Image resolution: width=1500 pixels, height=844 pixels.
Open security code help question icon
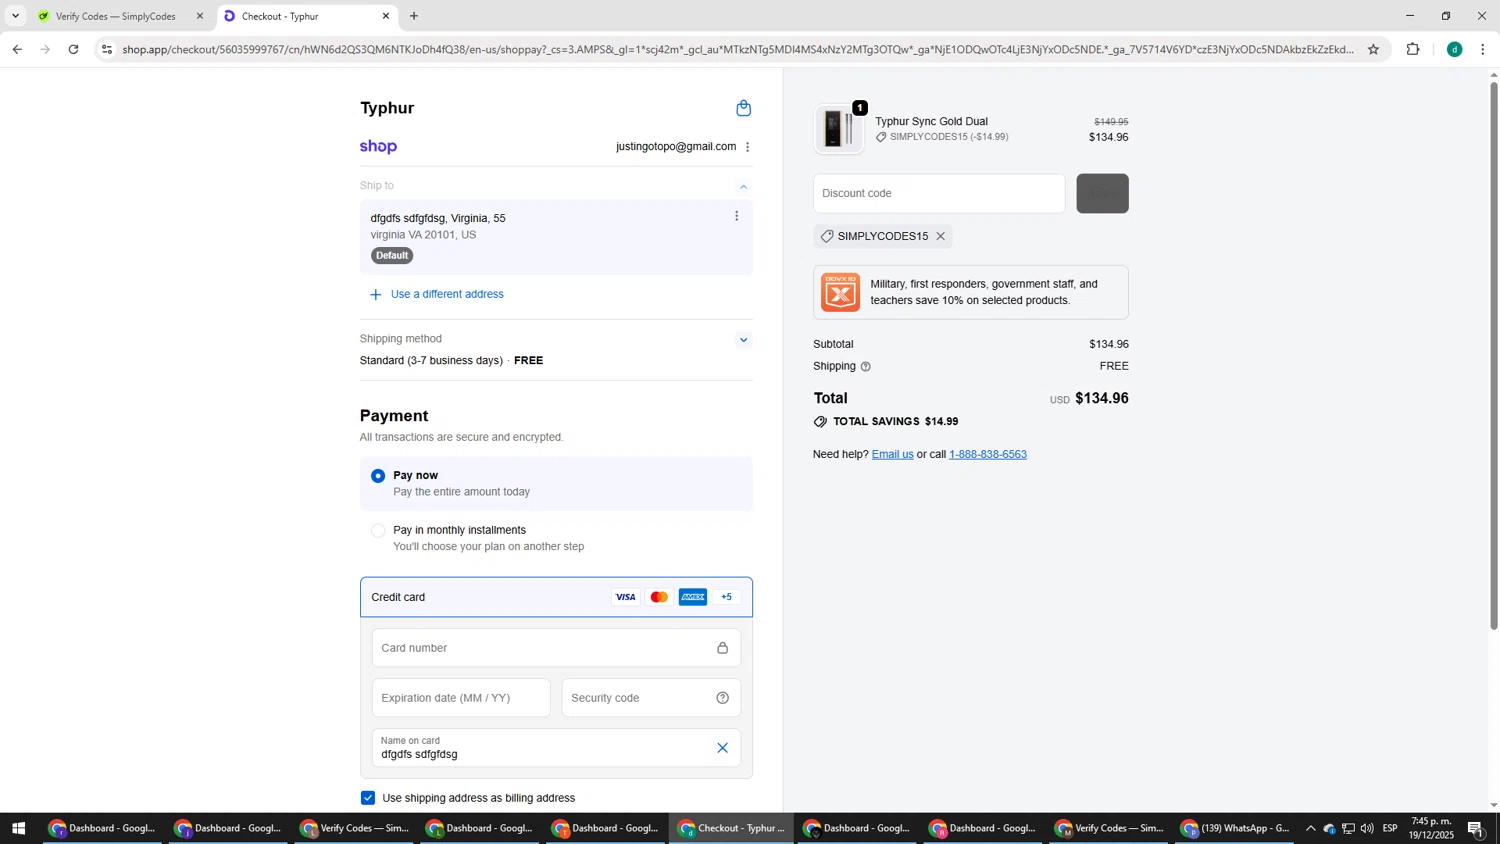722,698
